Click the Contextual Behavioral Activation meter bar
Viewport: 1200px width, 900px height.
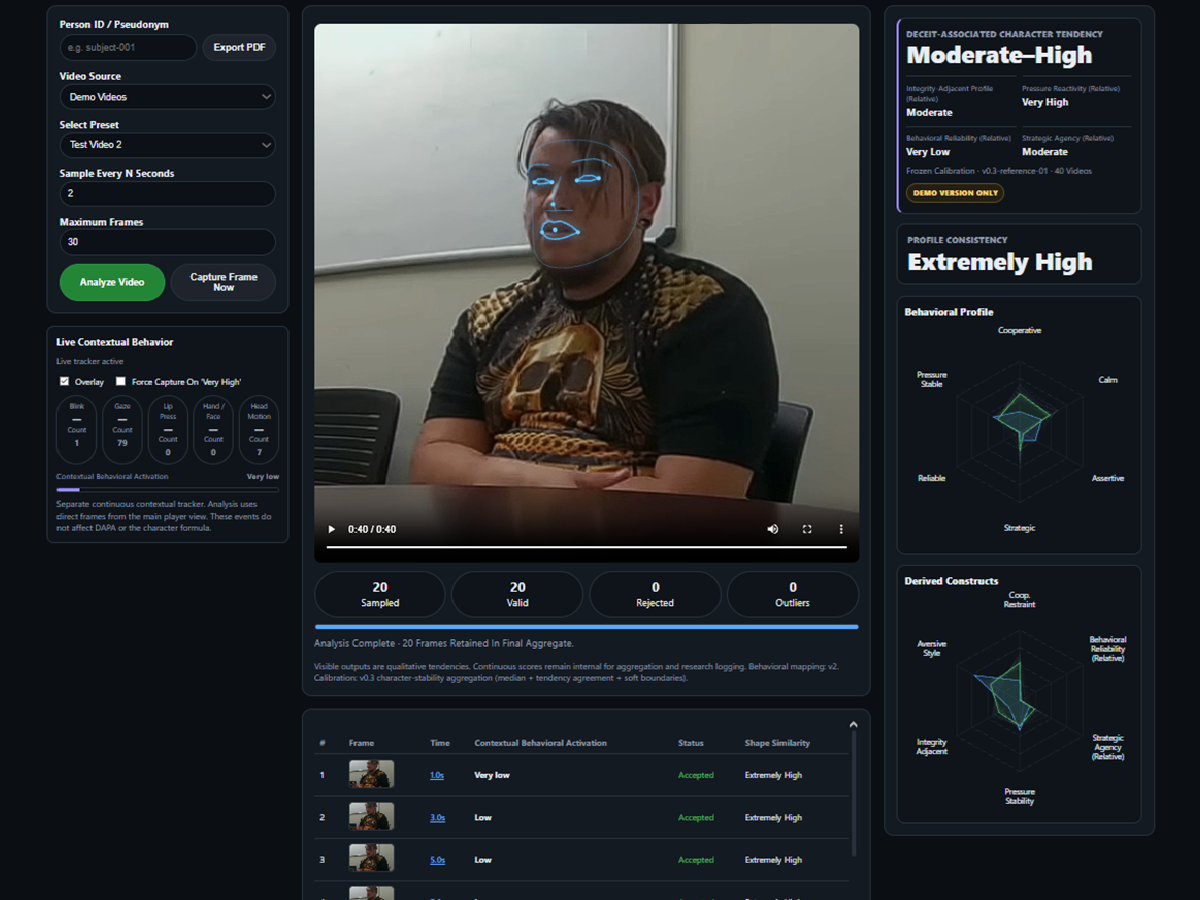coord(167,490)
